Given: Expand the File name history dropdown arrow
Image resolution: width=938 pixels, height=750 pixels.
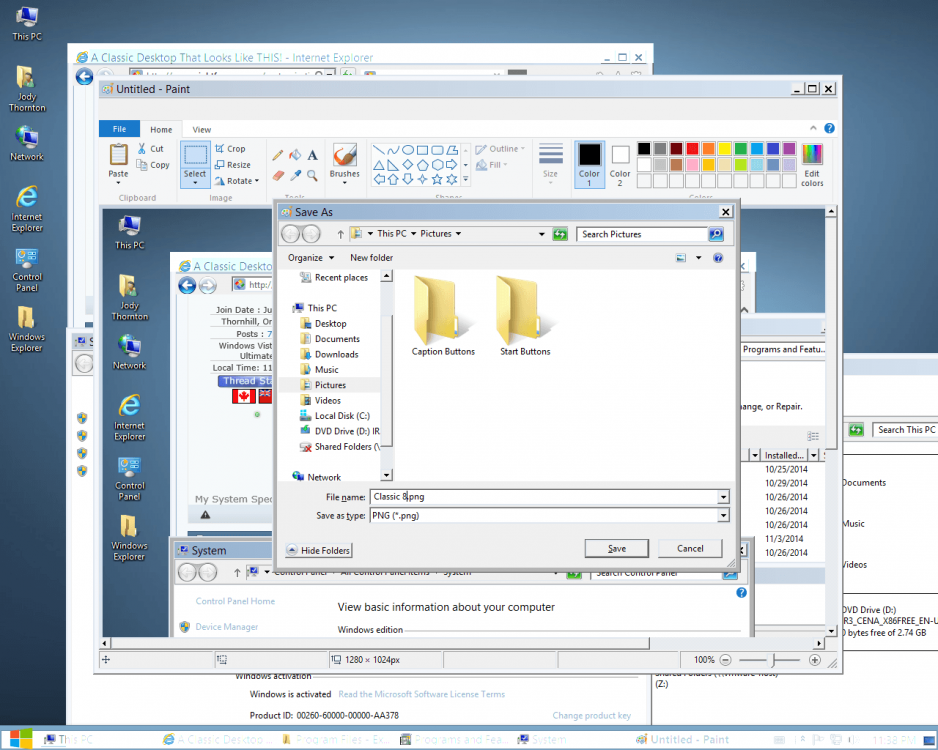Looking at the screenshot, I should pyautogui.click(x=723, y=497).
